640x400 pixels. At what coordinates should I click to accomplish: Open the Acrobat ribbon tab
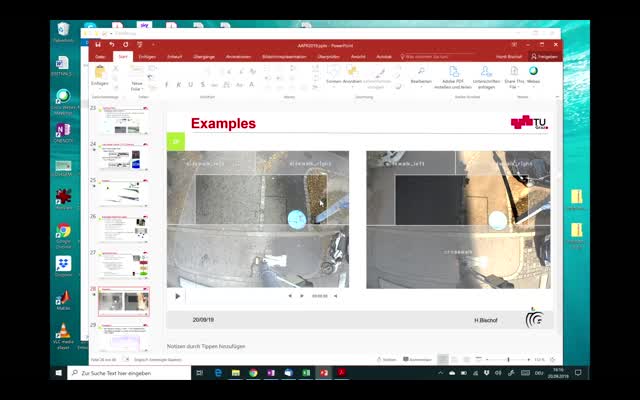384,57
